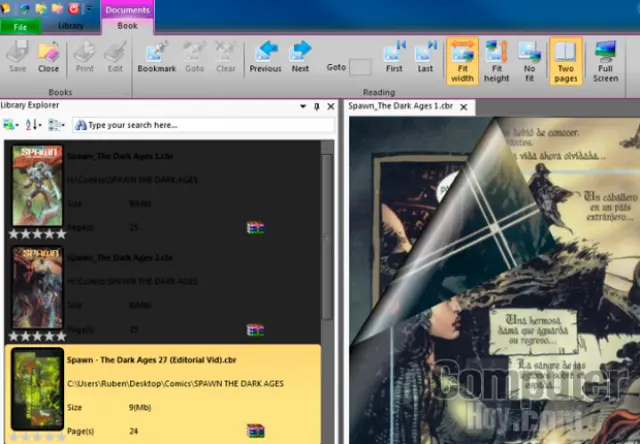640x444 pixels.
Task: Enter Full Screen reading mode
Action: [605, 60]
